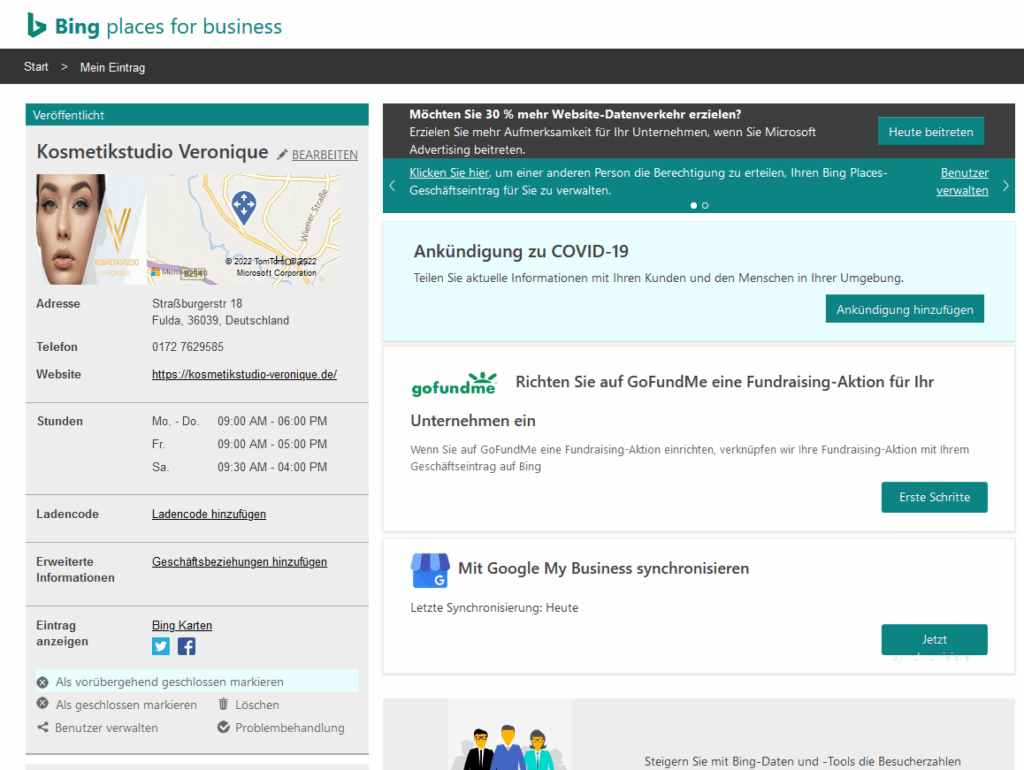Image resolution: width=1024 pixels, height=770 pixels.
Task: Select Start in the breadcrumb bar
Action: point(36,66)
